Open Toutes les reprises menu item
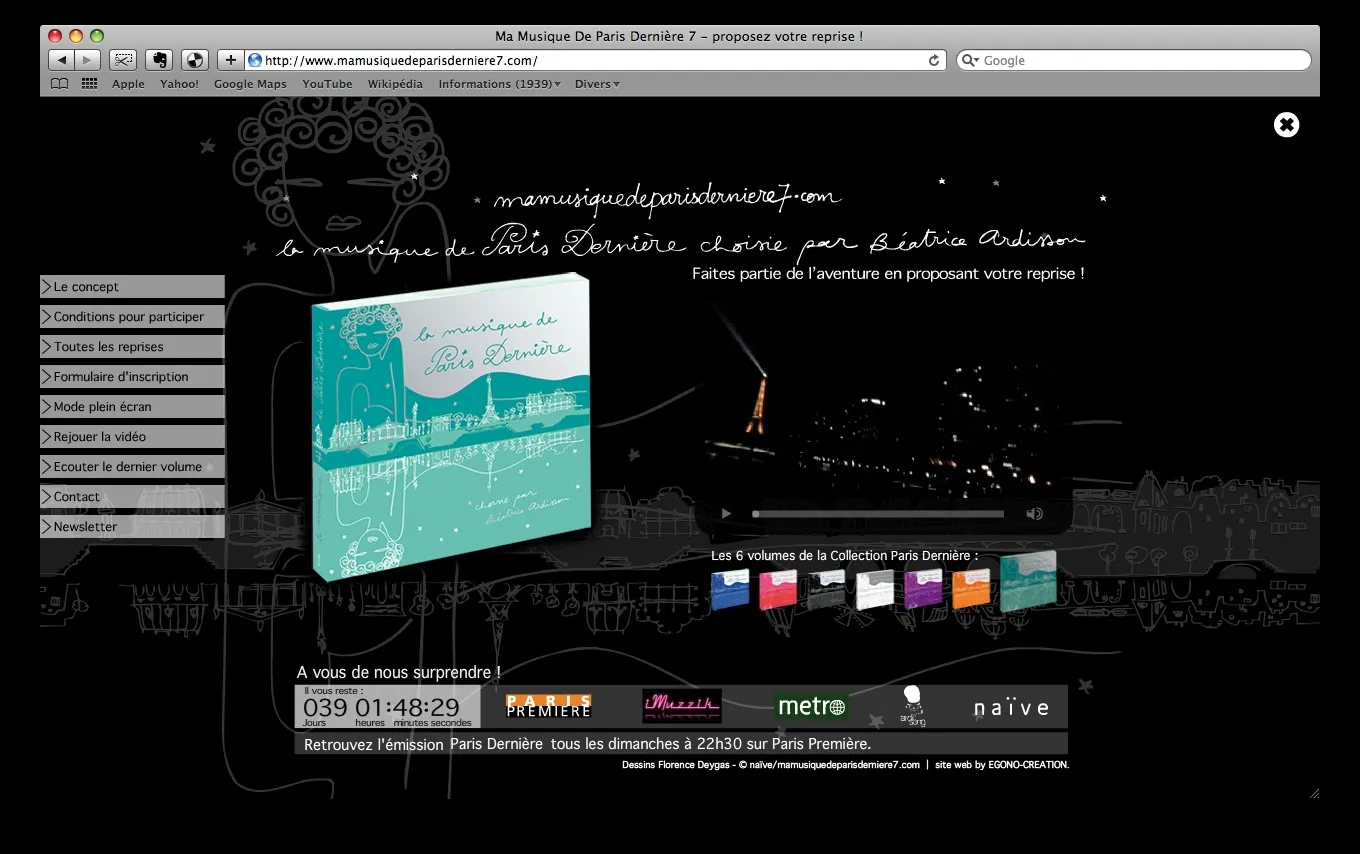1360x854 pixels. pyautogui.click(x=132, y=347)
